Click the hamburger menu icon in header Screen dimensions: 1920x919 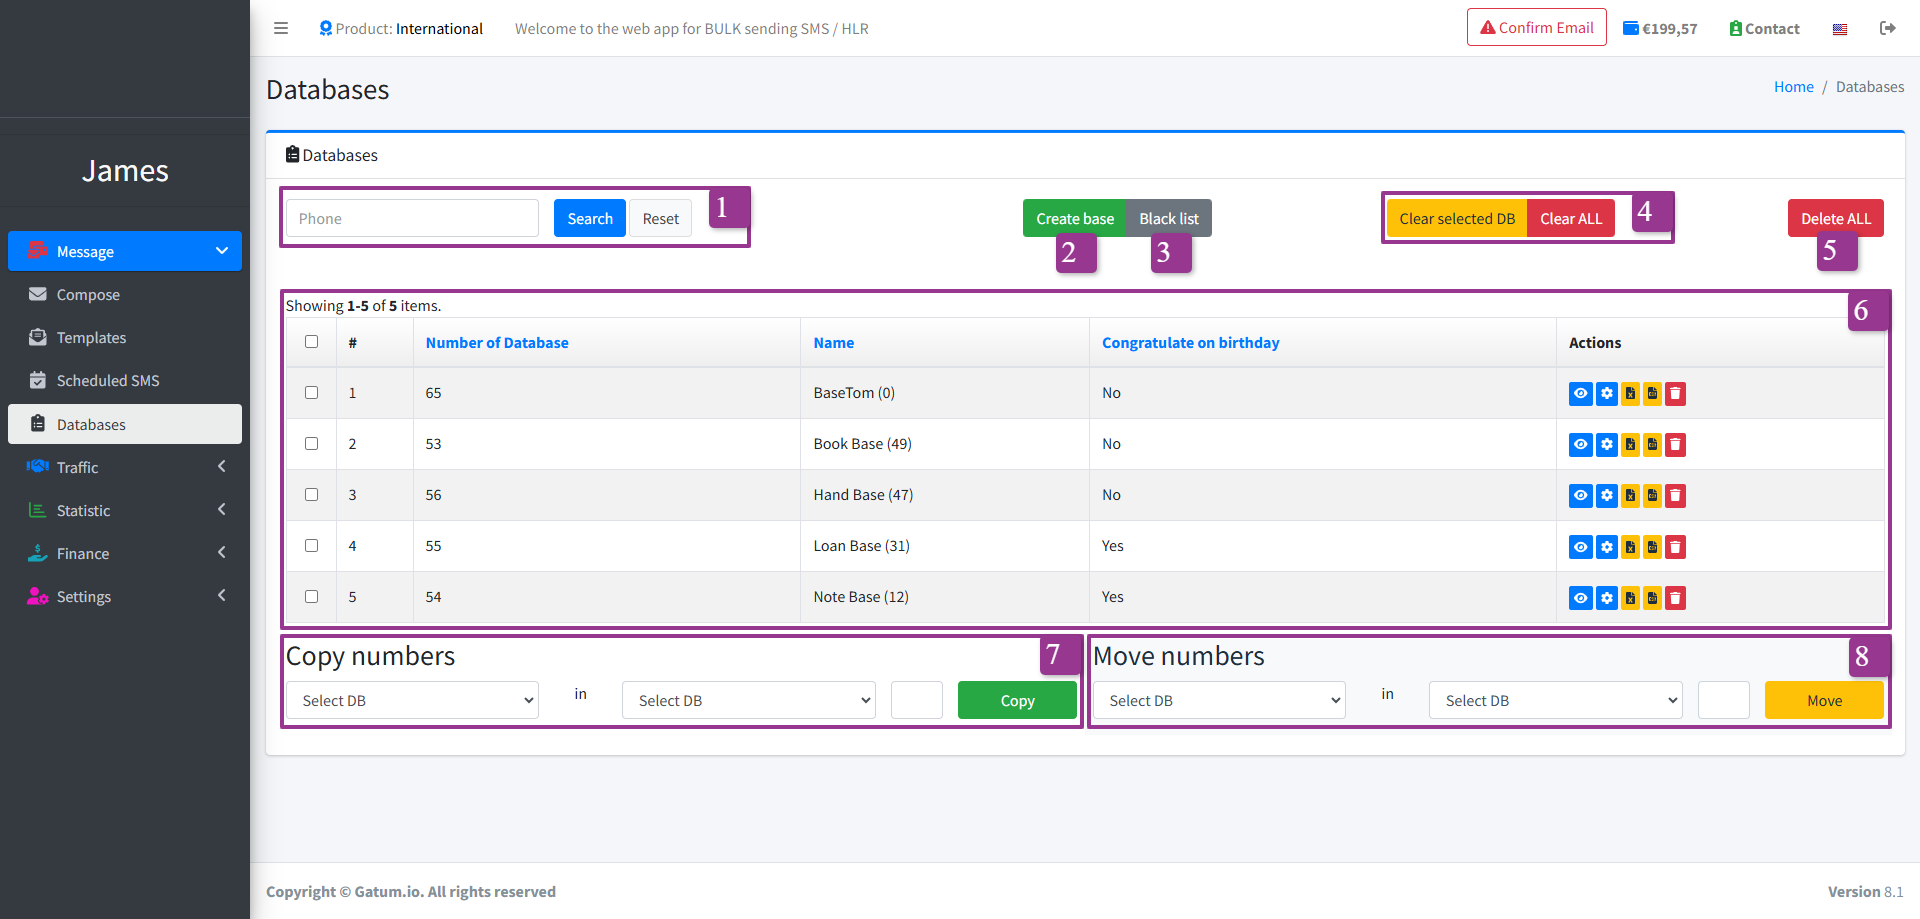[281, 28]
